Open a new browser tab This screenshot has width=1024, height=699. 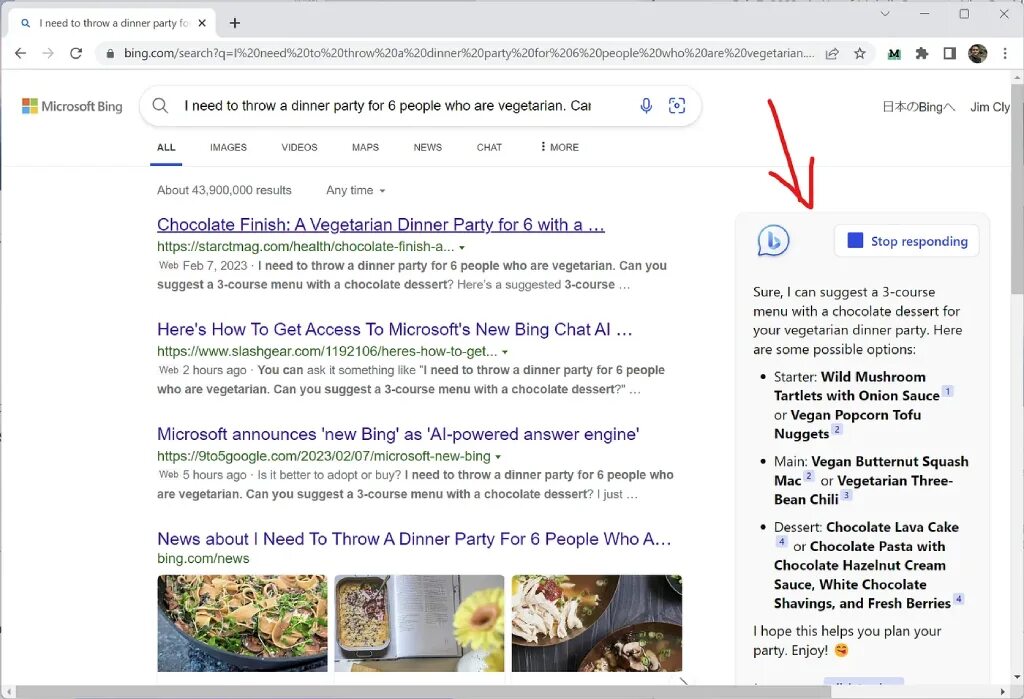tap(235, 23)
